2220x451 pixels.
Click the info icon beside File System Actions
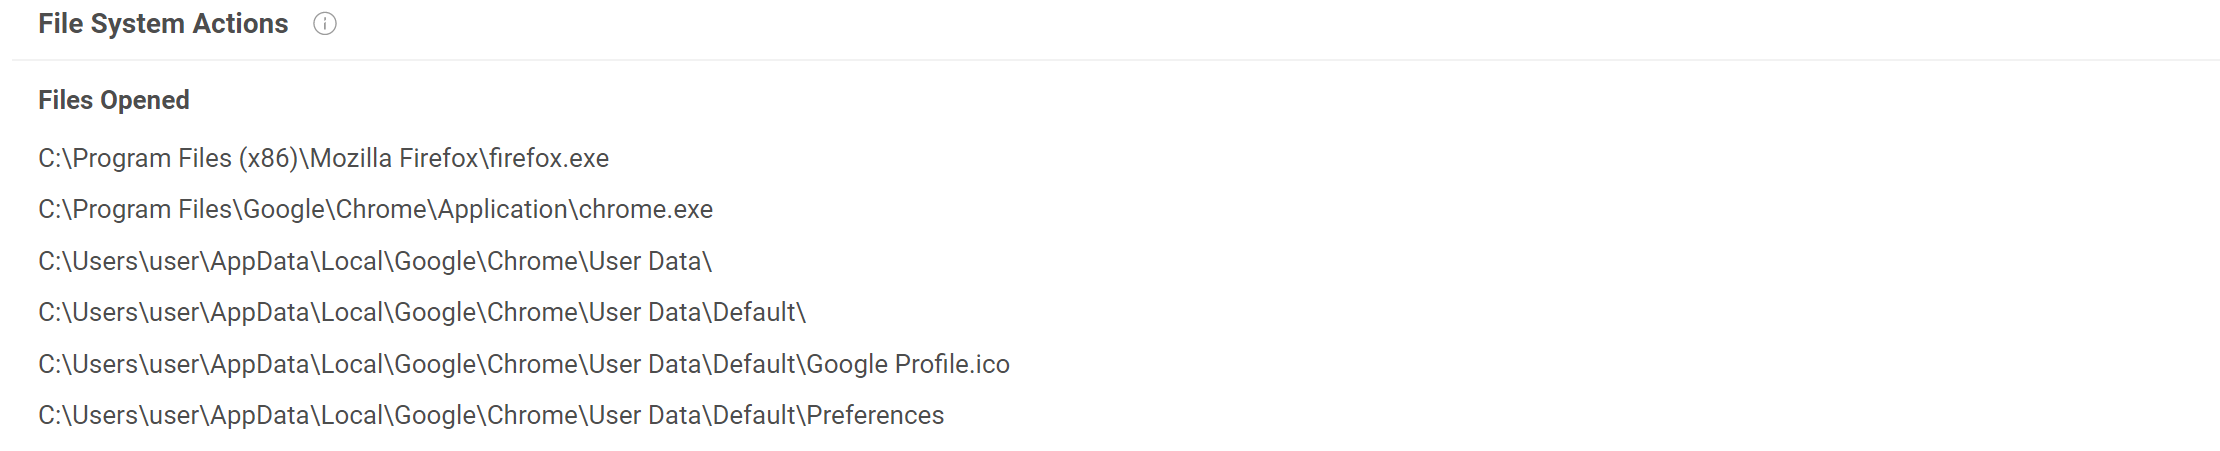coord(325,24)
